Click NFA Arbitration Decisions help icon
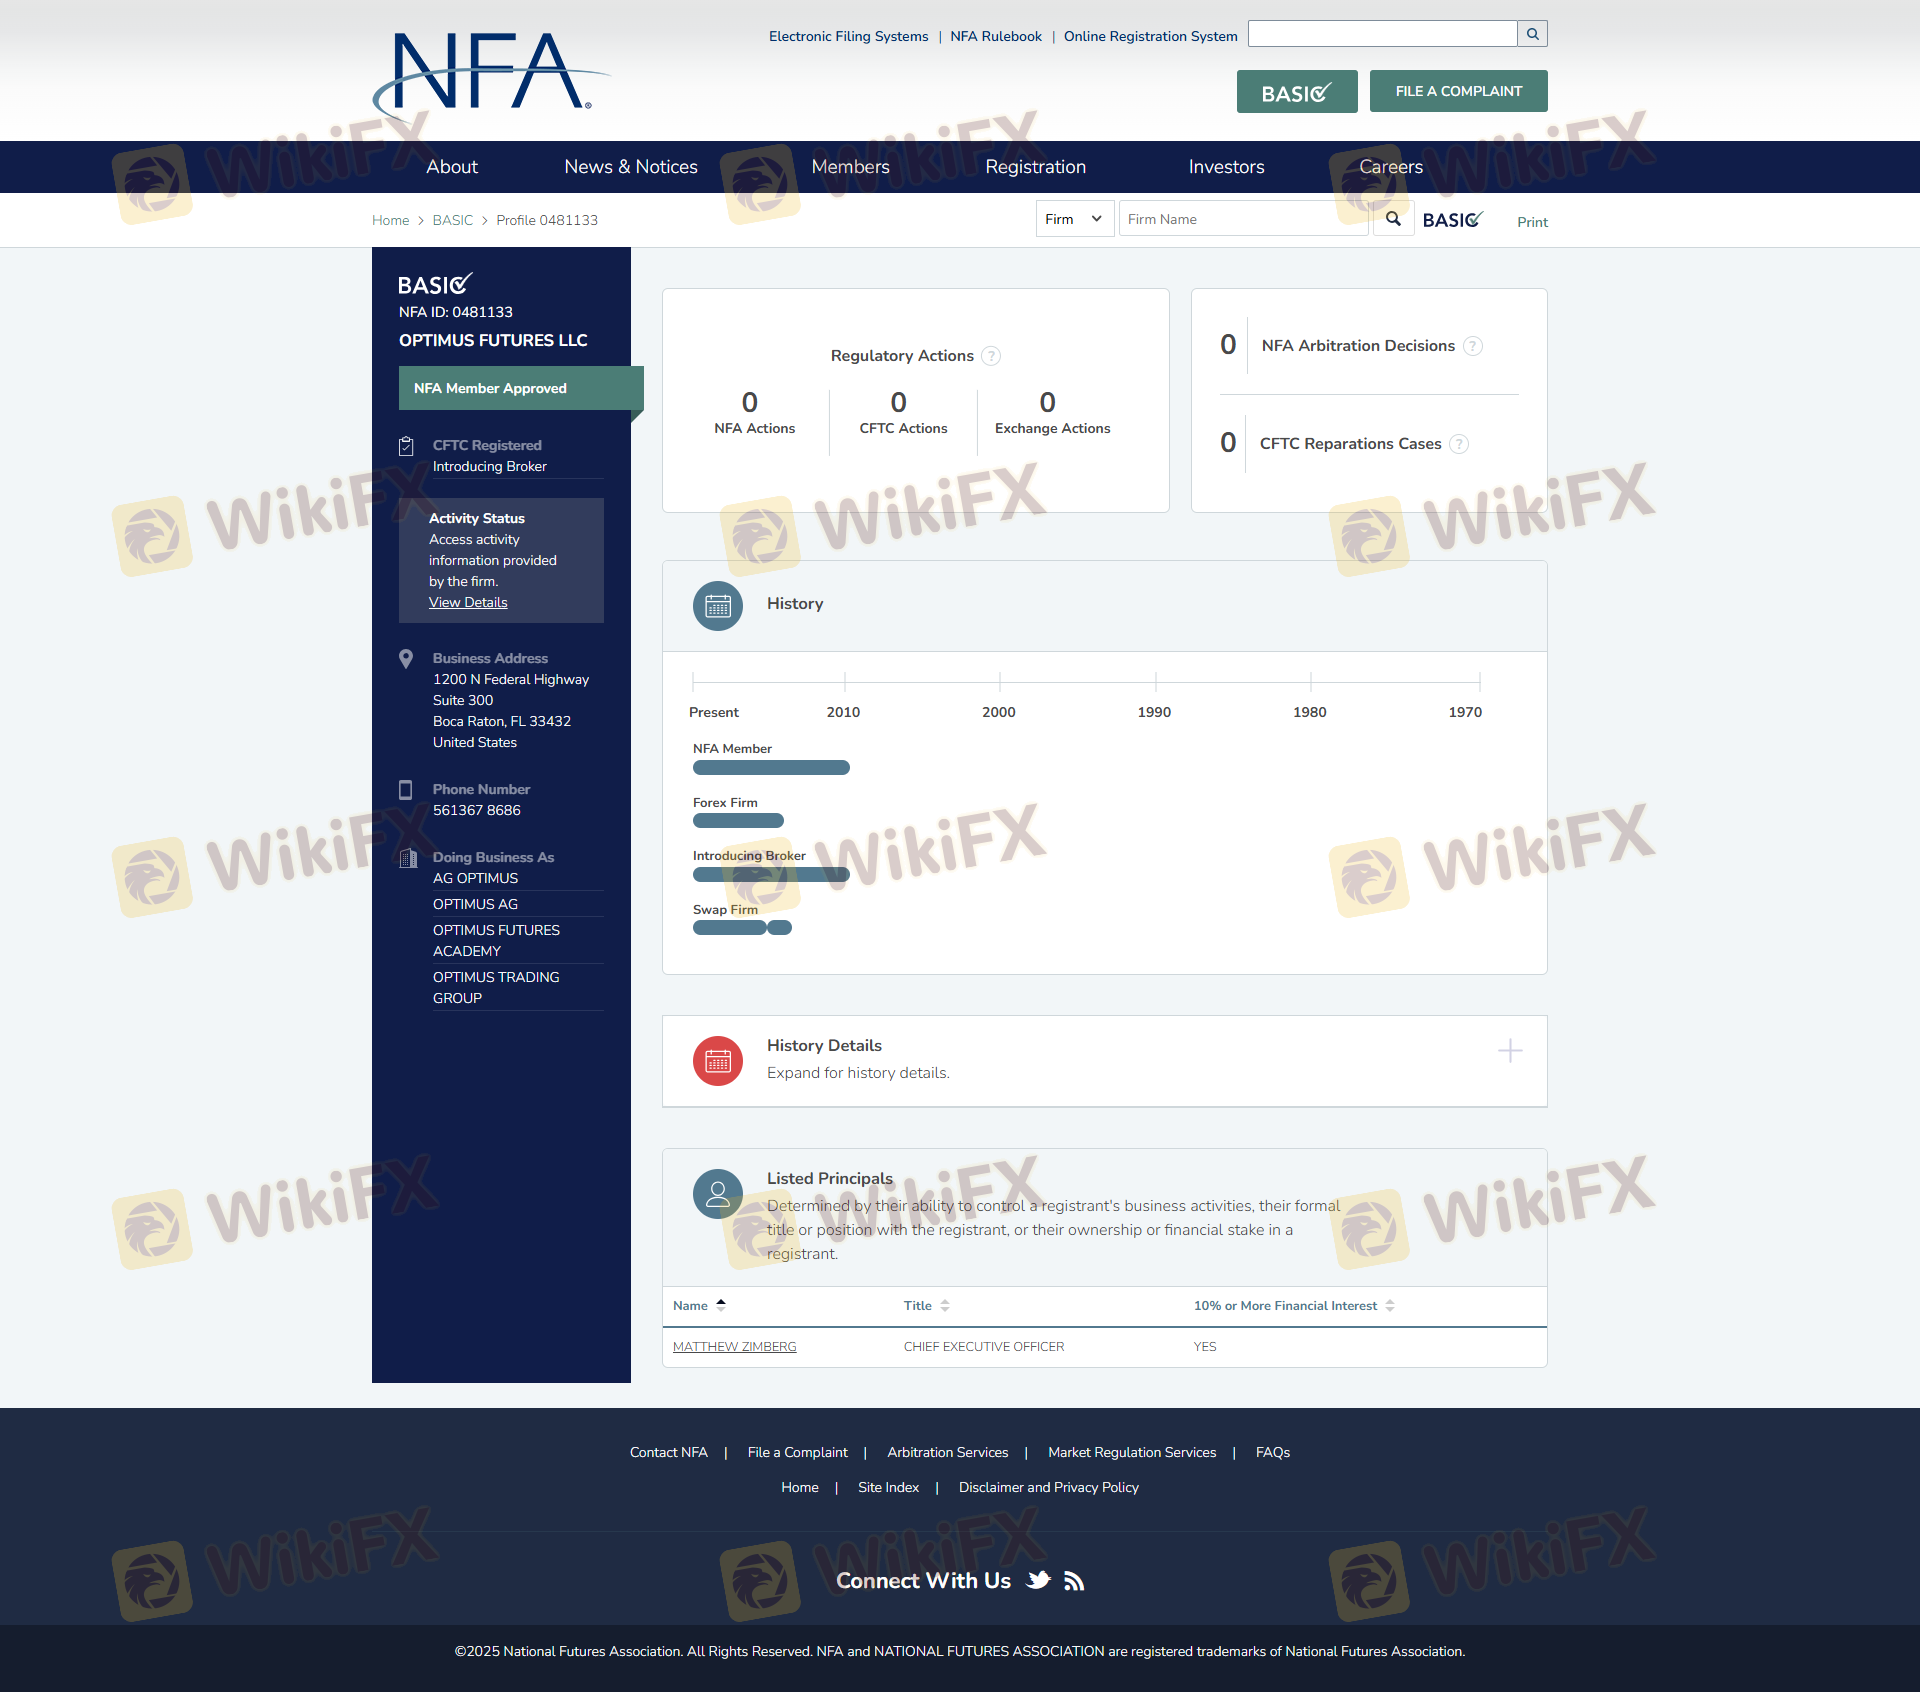The height and width of the screenshot is (1692, 1920). (1473, 346)
